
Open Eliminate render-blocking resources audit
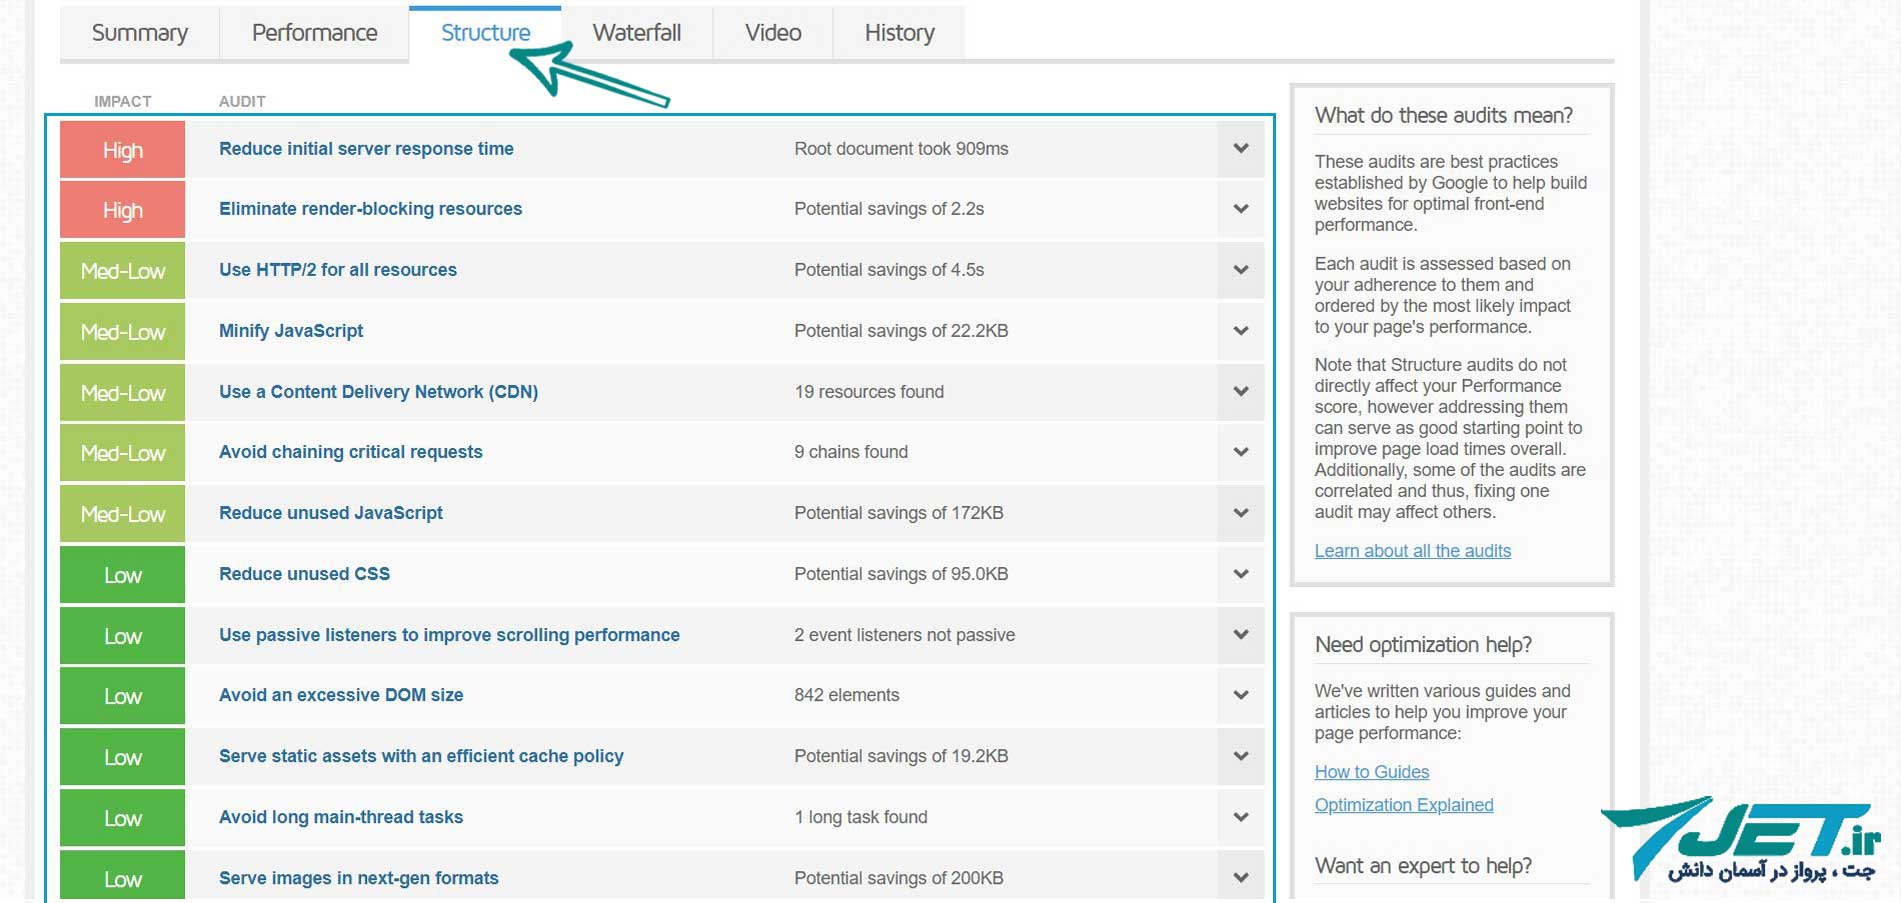pos(370,209)
